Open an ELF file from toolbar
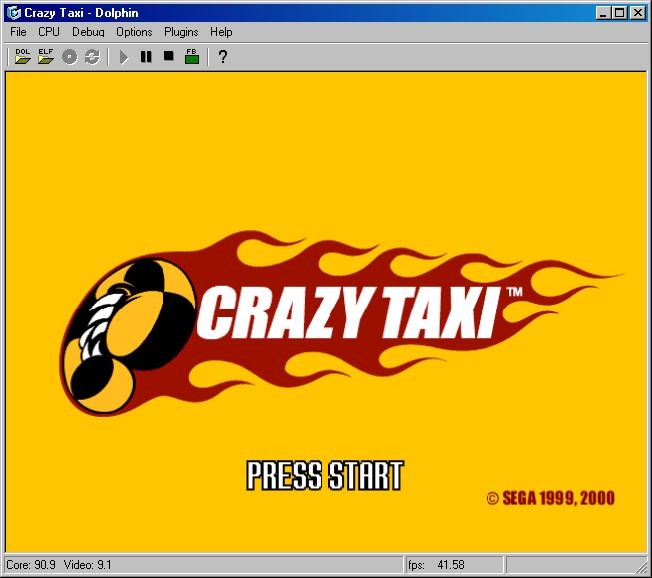Viewport: 652px width, 578px height. [46, 57]
